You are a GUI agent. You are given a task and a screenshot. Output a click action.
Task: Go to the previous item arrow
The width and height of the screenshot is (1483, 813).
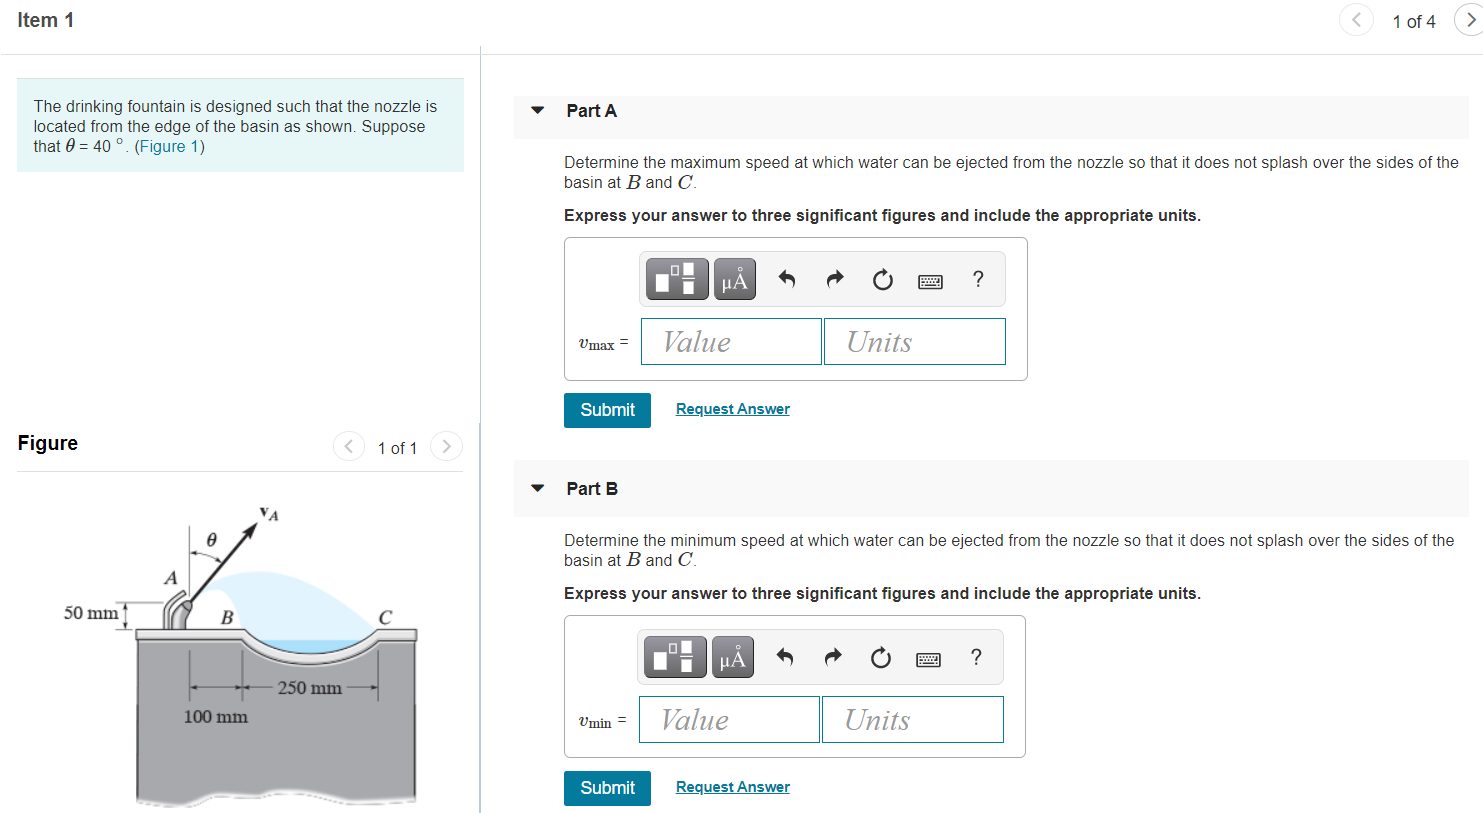(x=1356, y=20)
